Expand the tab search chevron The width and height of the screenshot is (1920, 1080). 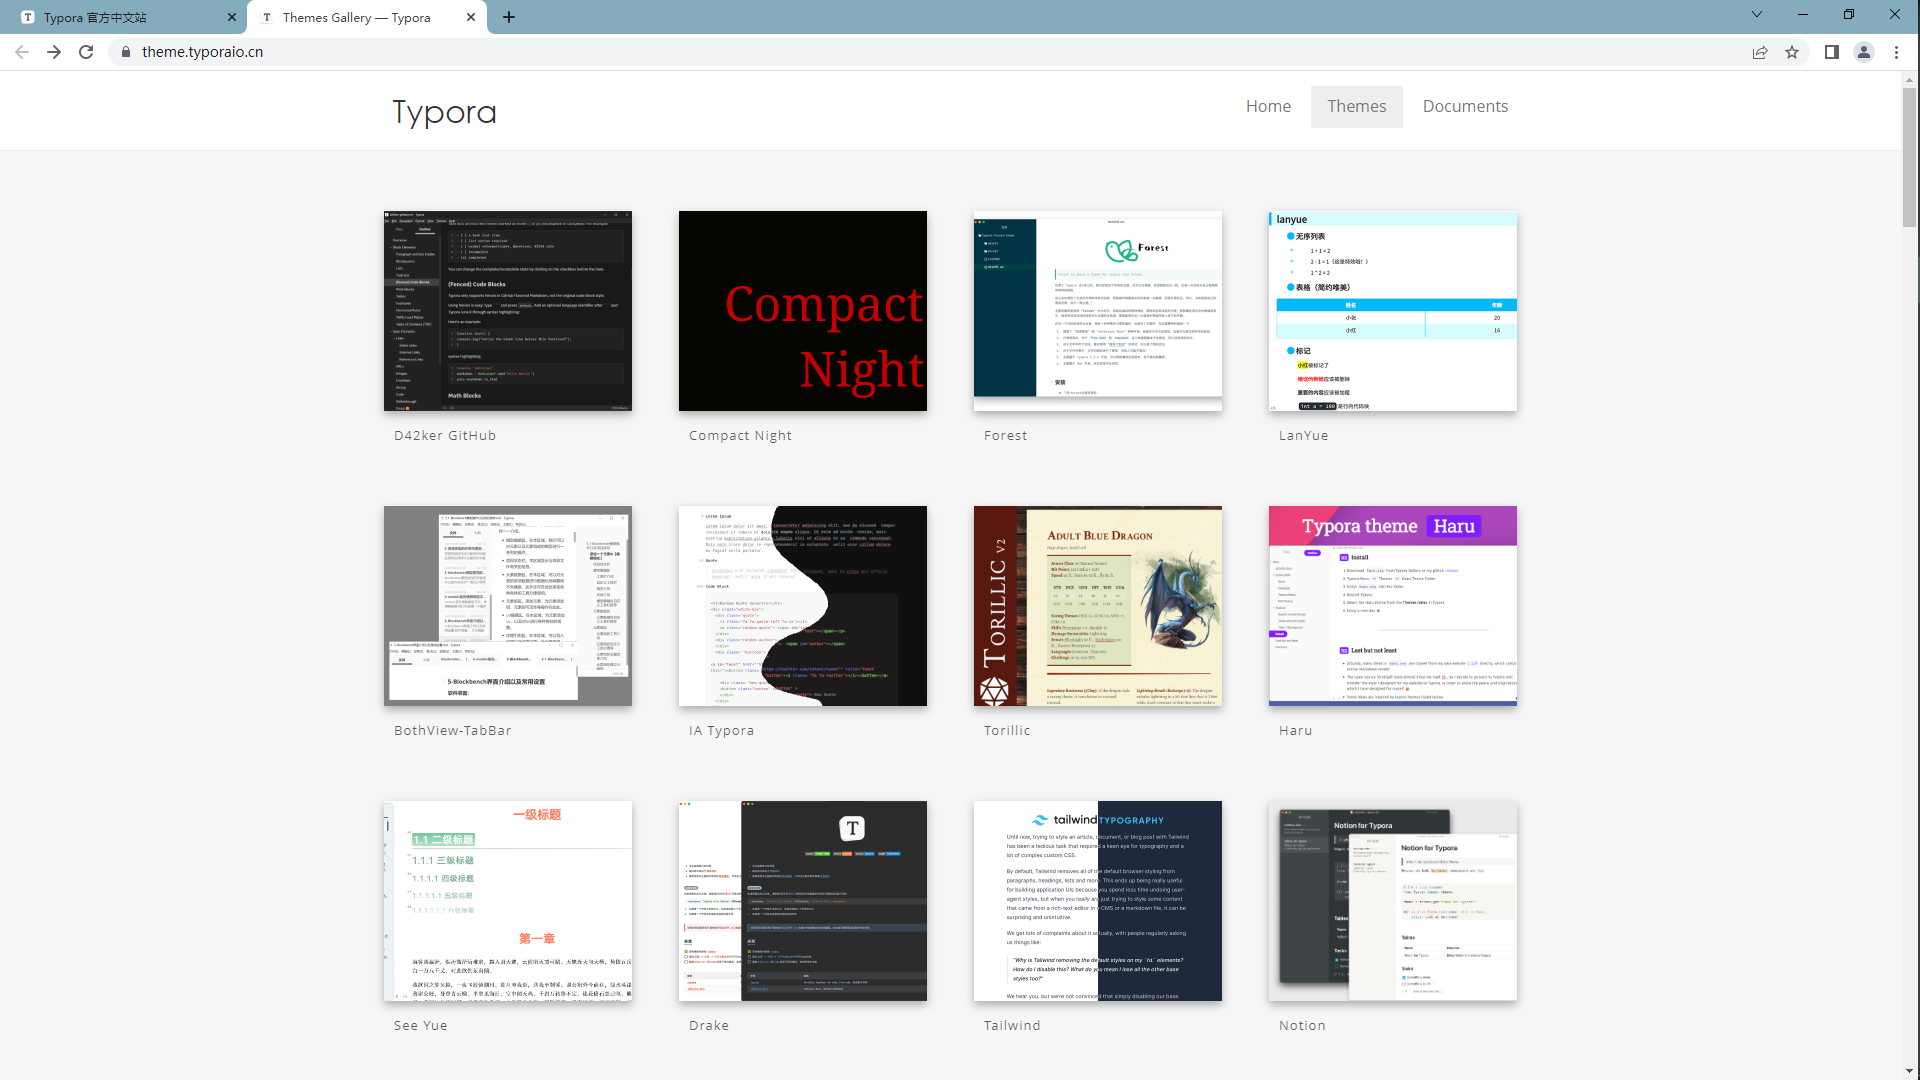click(x=1757, y=15)
